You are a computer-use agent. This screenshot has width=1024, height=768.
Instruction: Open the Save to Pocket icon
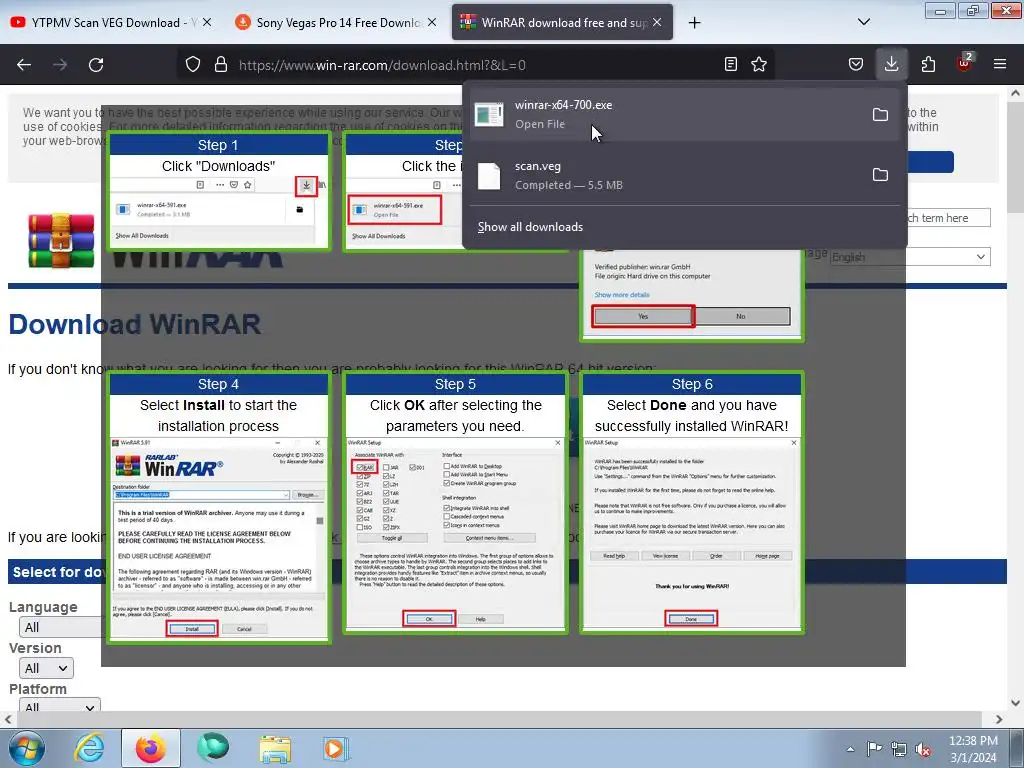[x=856, y=64]
